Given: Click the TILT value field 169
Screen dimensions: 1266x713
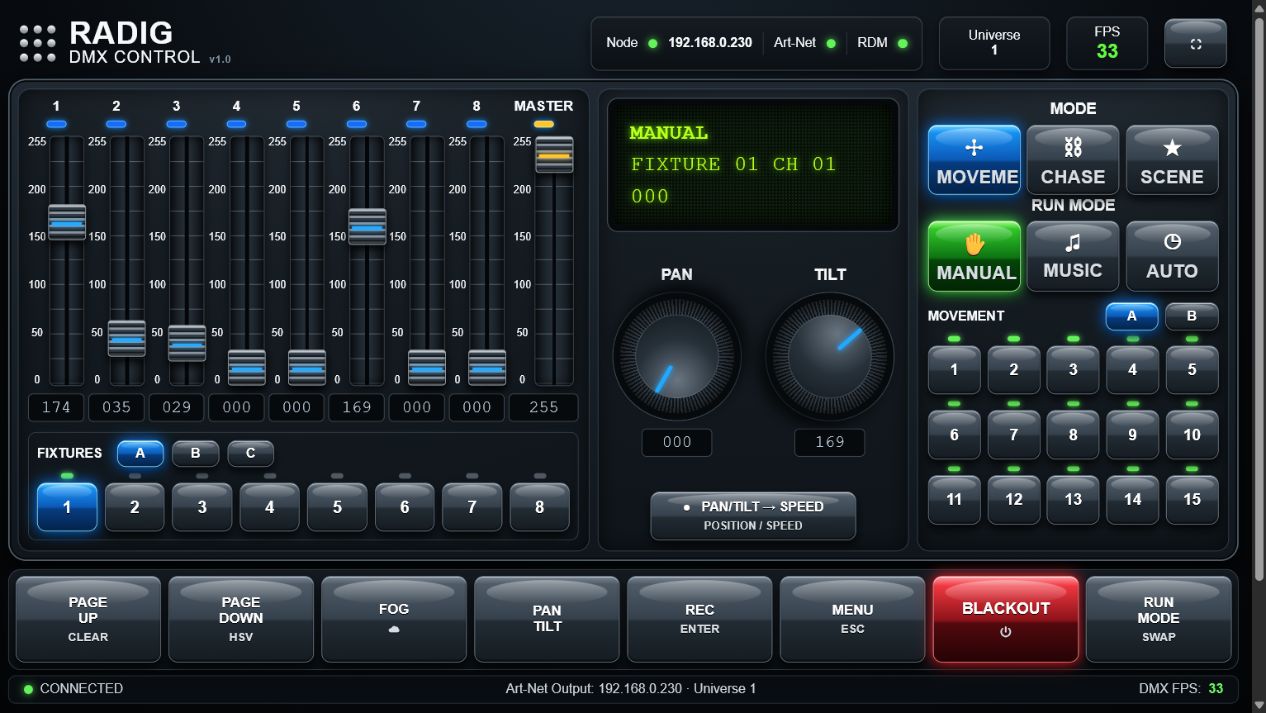Looking at the screenshot, I should pos(830,442).
